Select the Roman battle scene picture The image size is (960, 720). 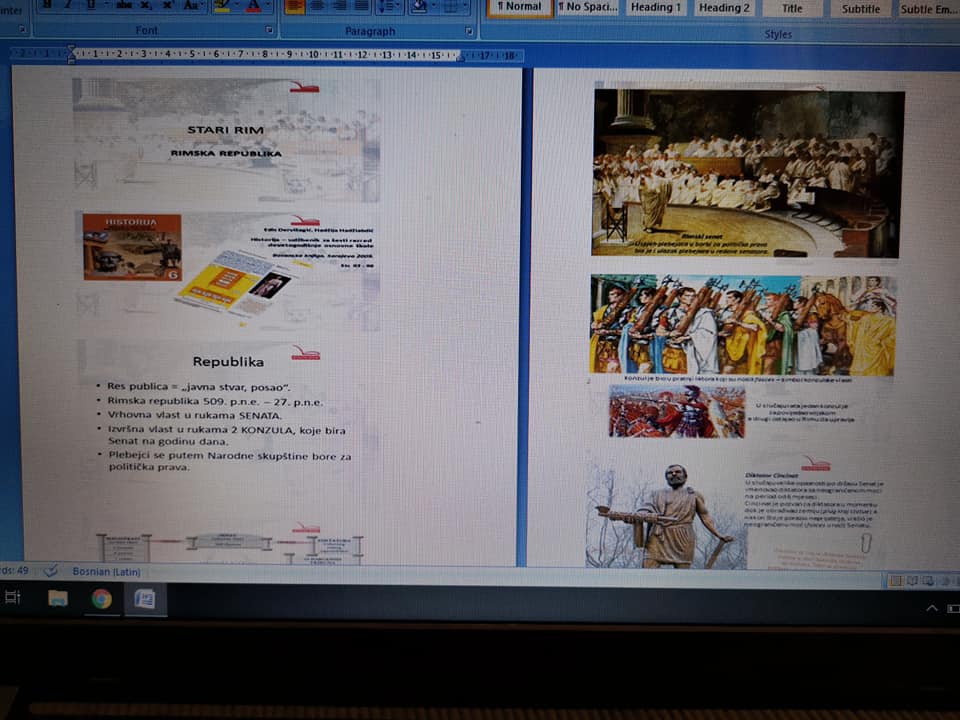coord(677,411)
